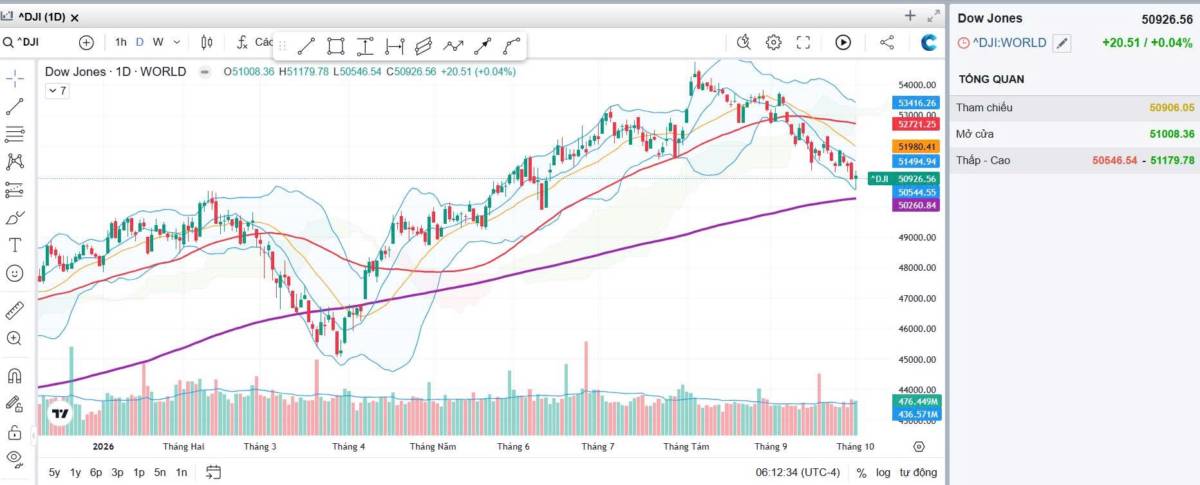Set date range to 1p
The width and height of the screenshot is (1200, 485).
pos(139,472)
